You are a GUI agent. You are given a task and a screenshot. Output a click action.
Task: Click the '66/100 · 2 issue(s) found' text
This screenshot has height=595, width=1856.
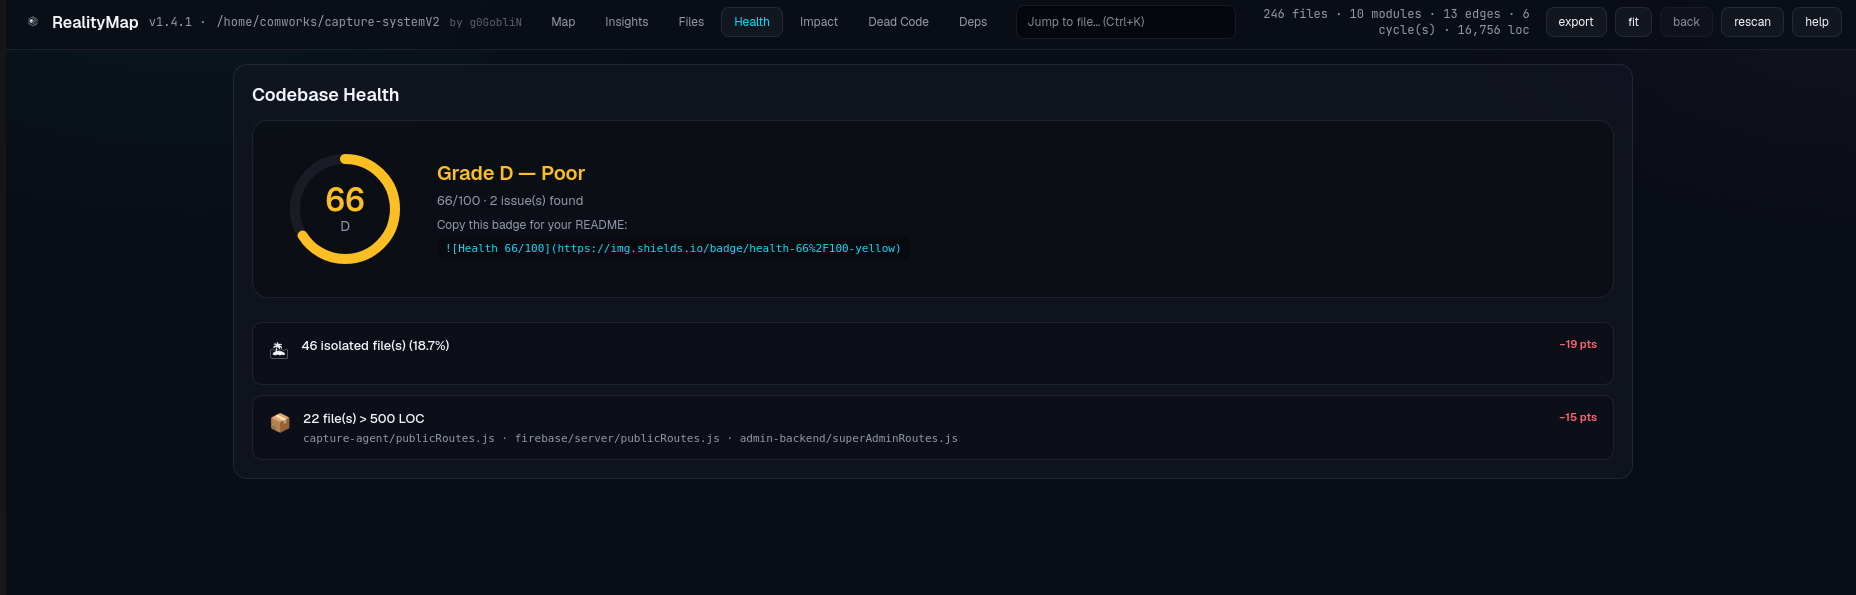(510, 201)
